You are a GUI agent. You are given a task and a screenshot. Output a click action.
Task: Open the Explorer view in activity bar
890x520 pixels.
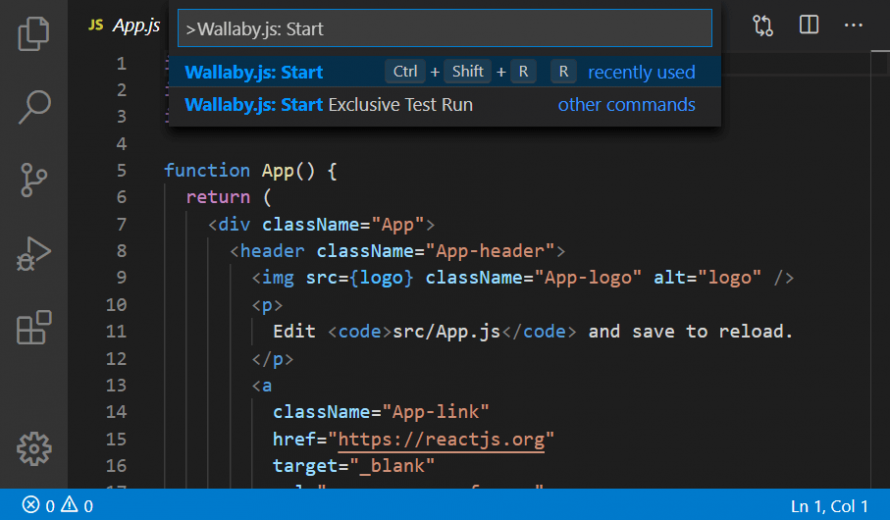(x=33, y=33)
